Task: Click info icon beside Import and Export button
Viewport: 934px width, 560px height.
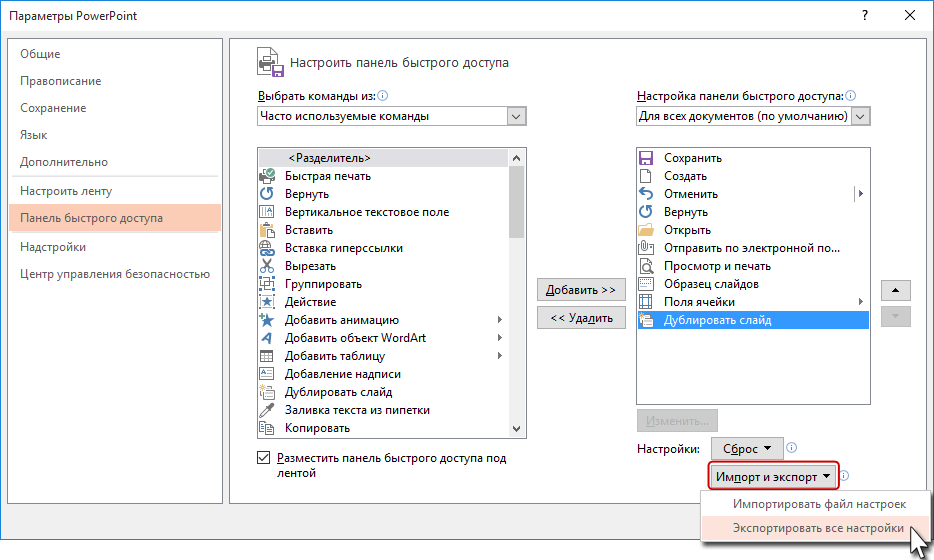Action: [844, 476]
